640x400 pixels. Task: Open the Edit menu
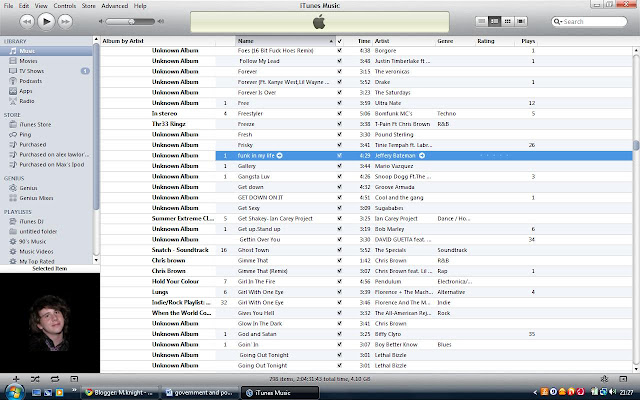point(24,6)
